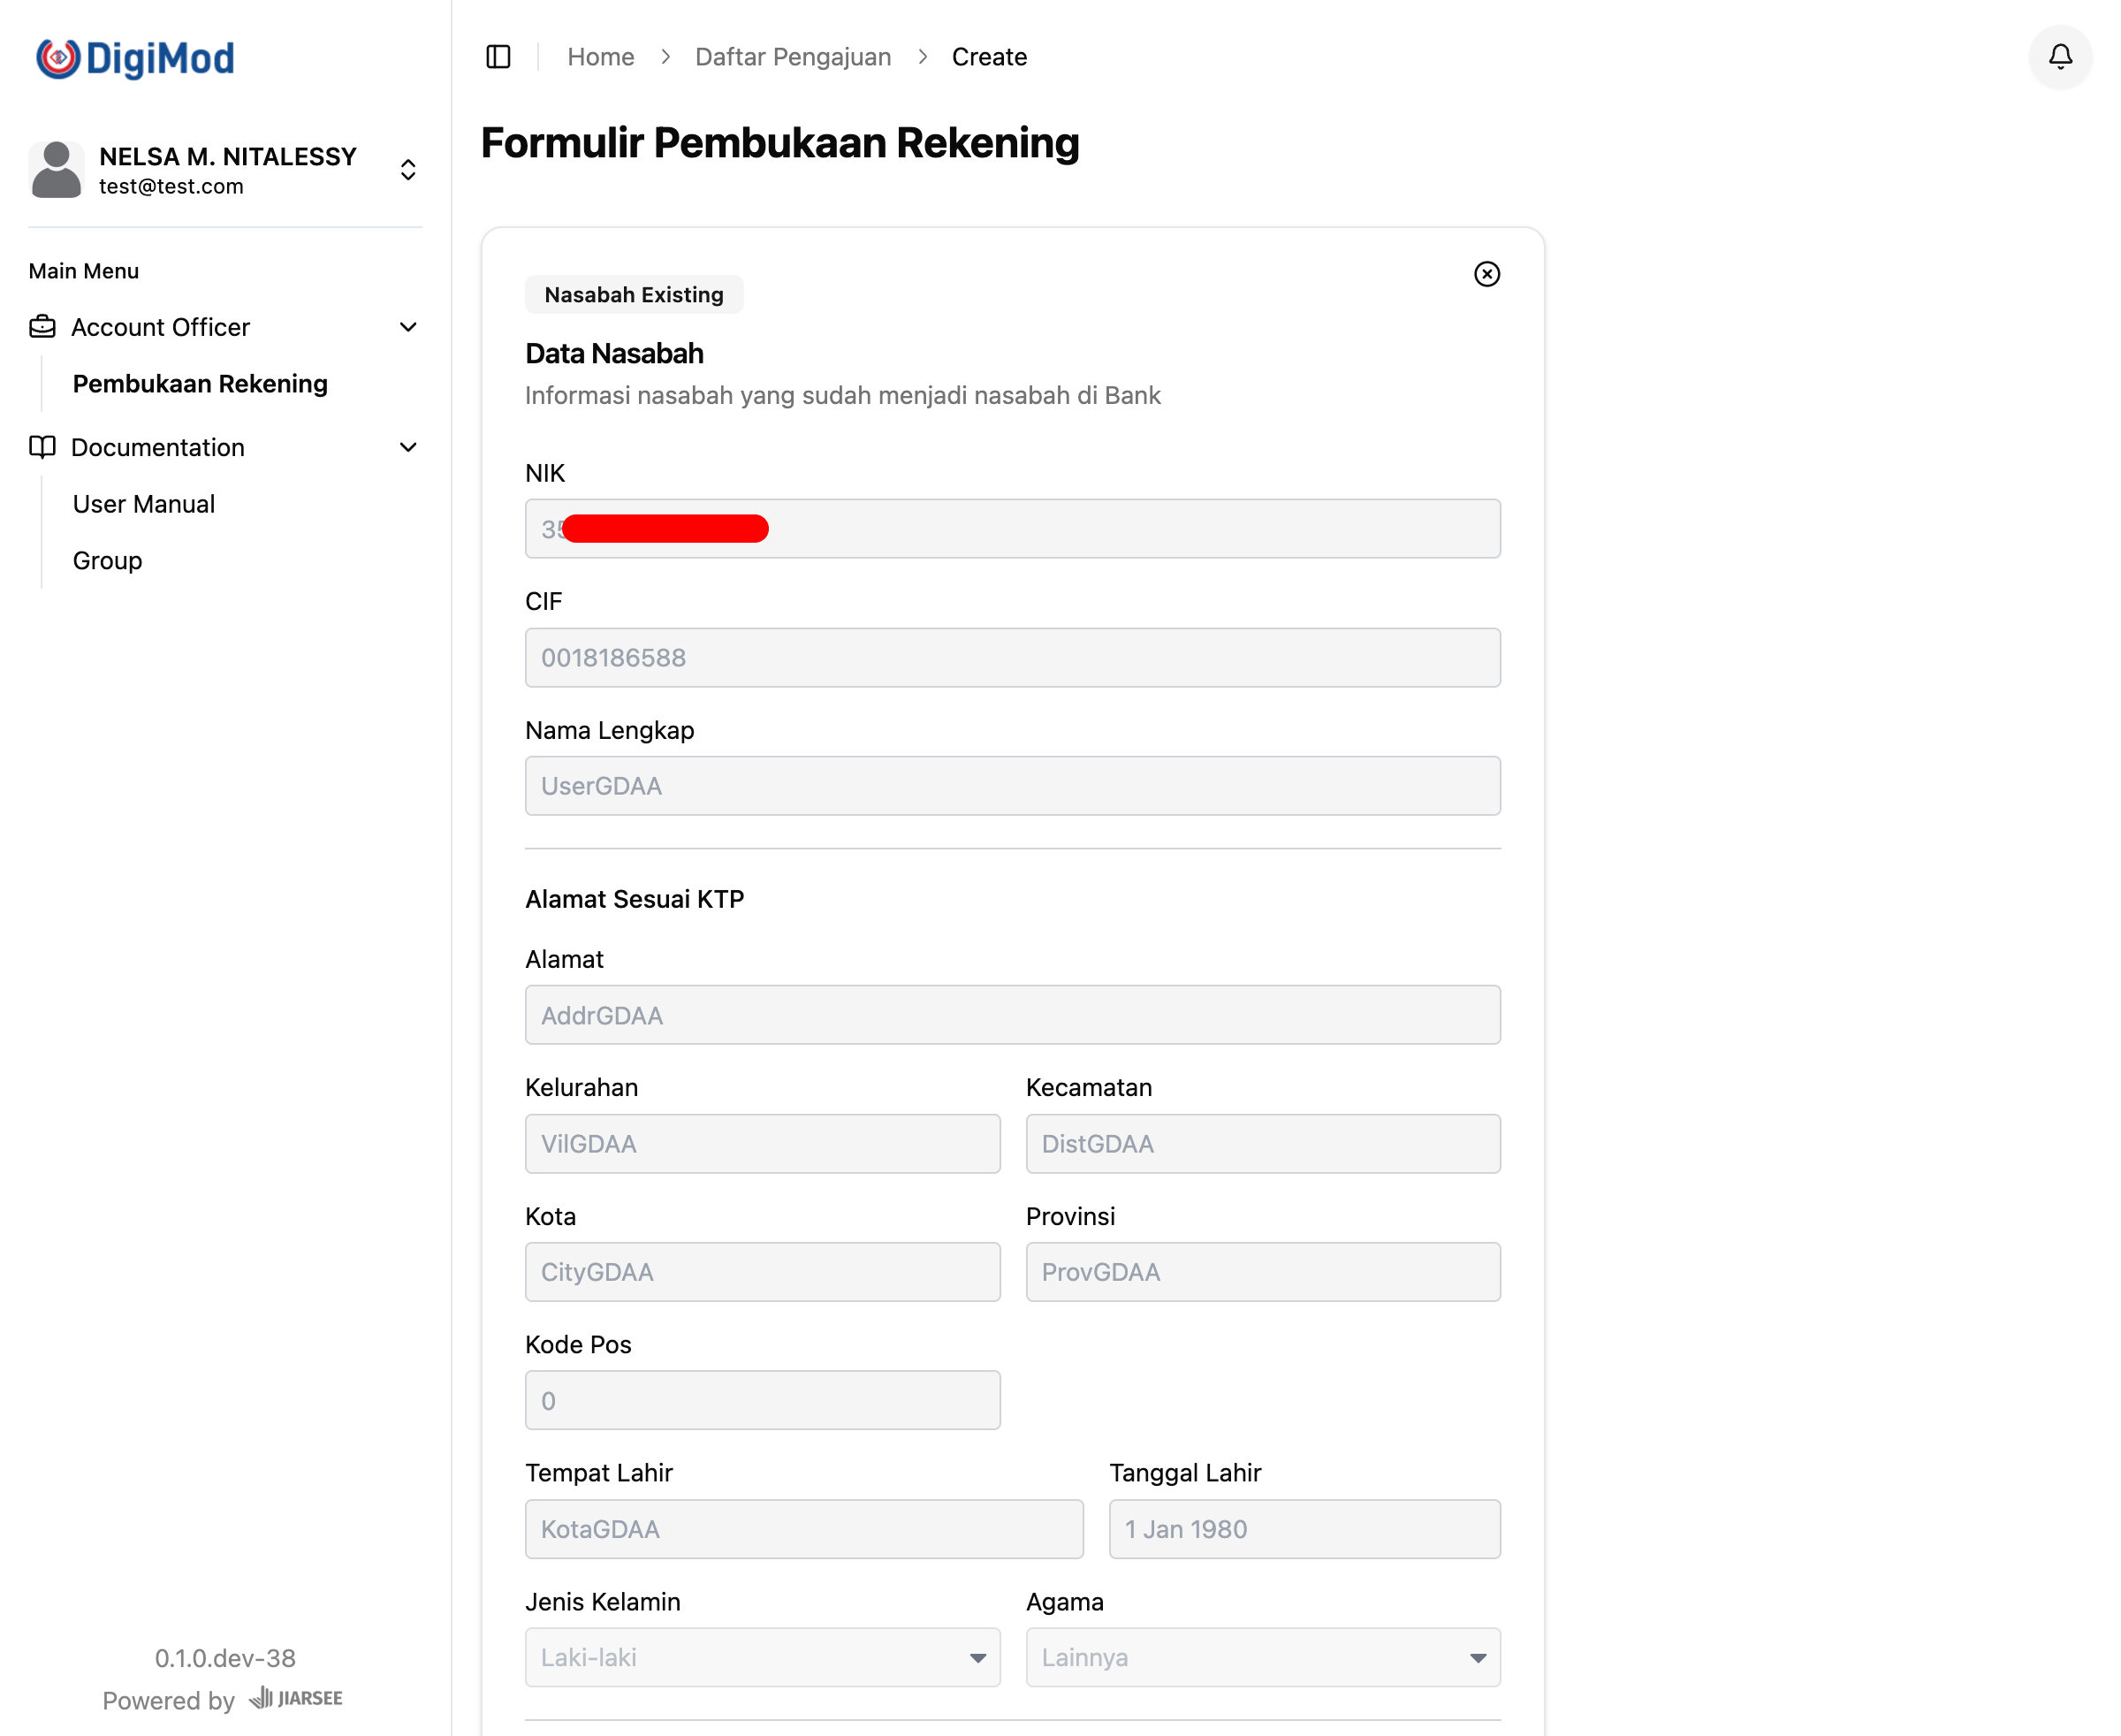
Task: Open the Jenis Kelamin dropdown
Action: (762, 1657)
